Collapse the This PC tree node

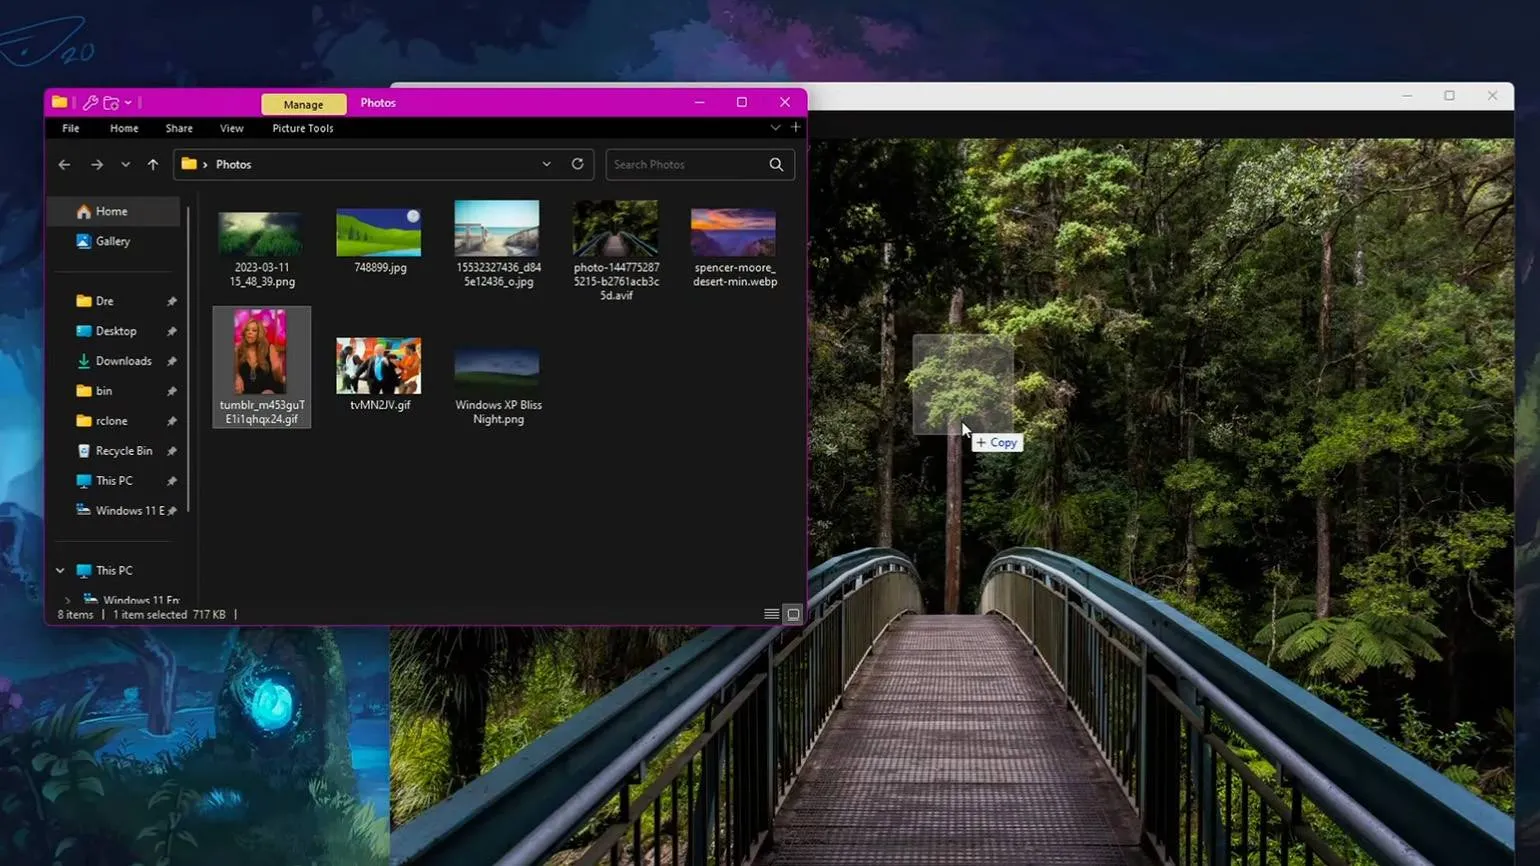60,571
